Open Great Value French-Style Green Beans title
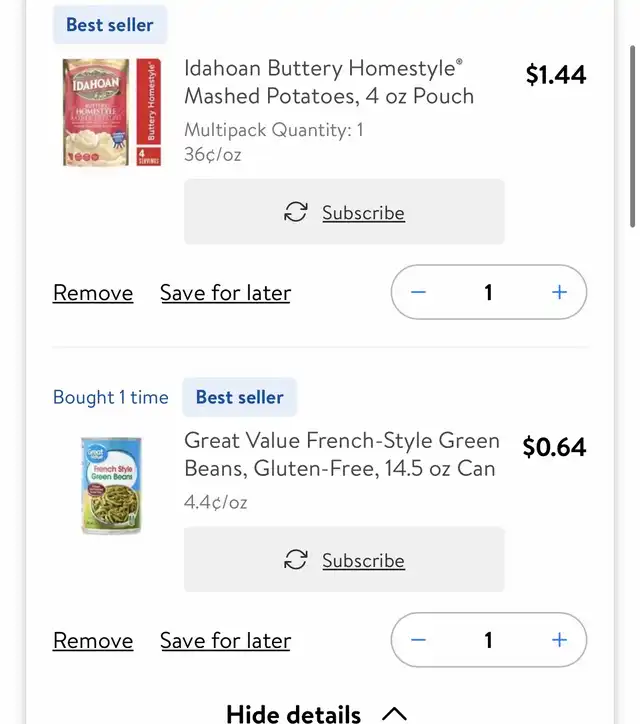 (x=342, y=454)
